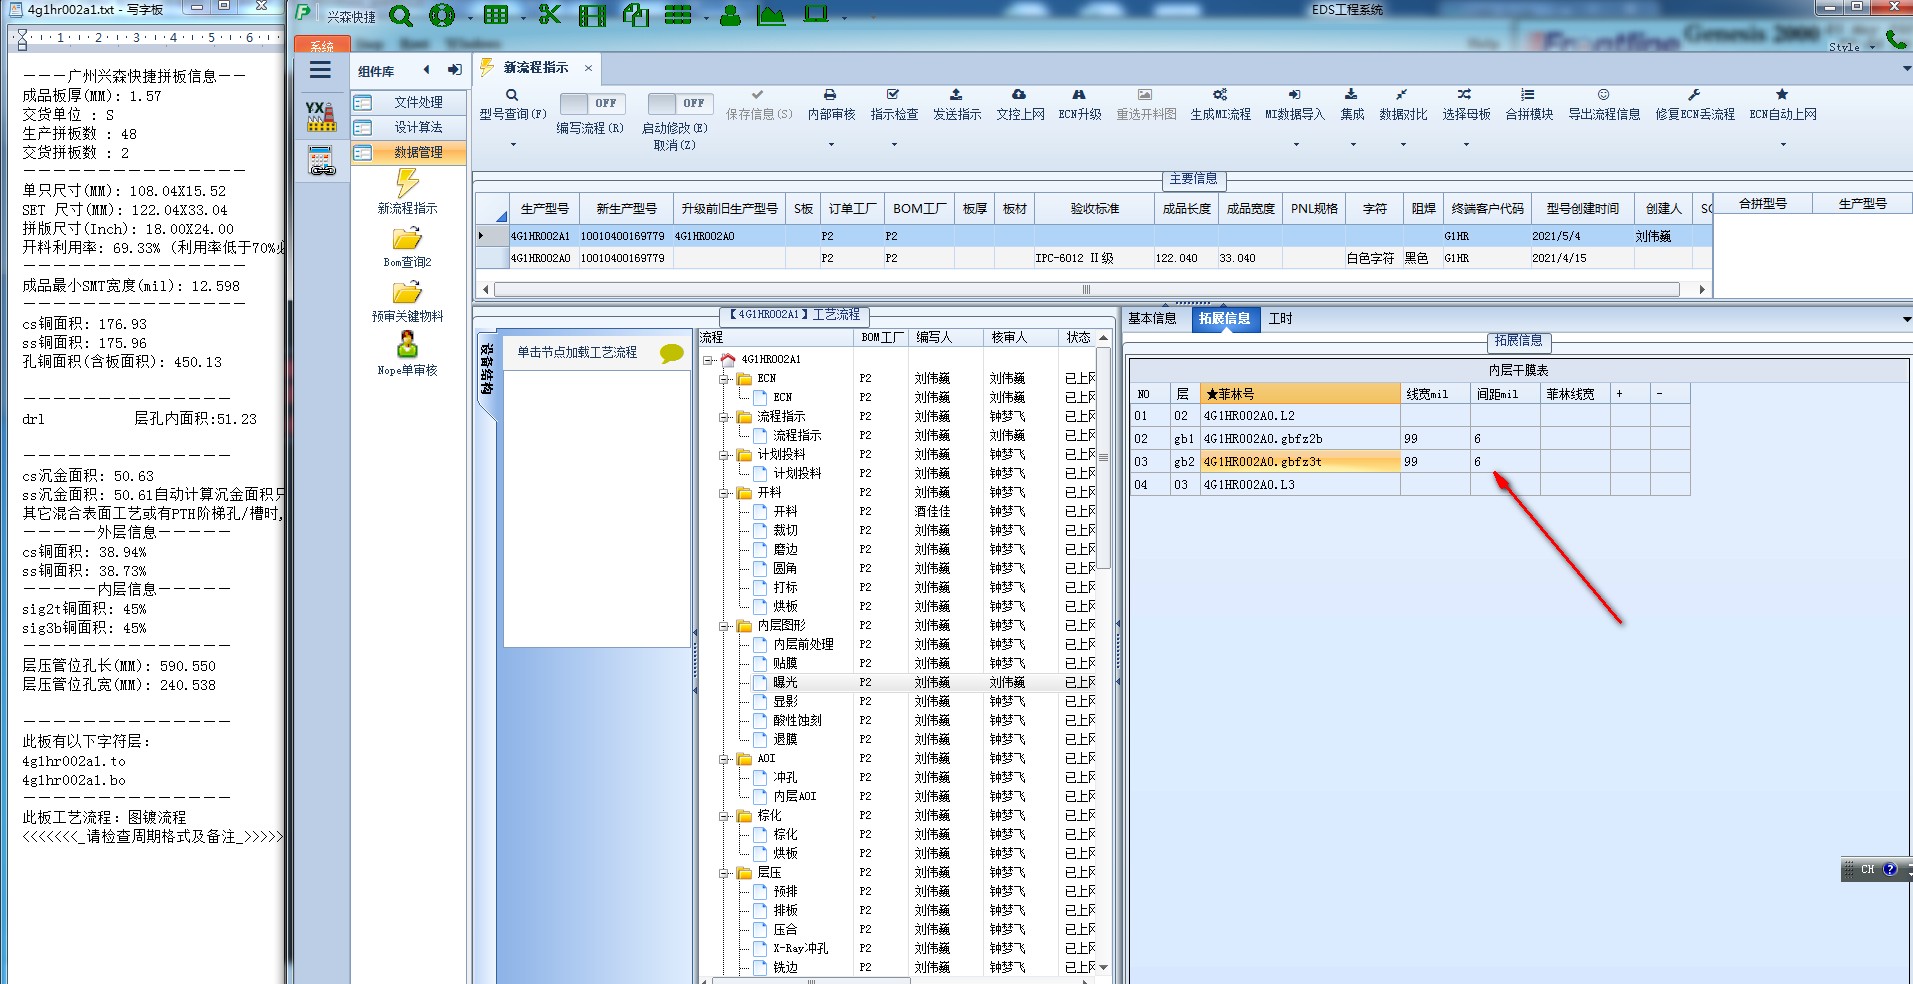Switch to the 基本信息 tab
Screen dimensions: 1913x984
pyautogui.click(x=1152, y=319)
